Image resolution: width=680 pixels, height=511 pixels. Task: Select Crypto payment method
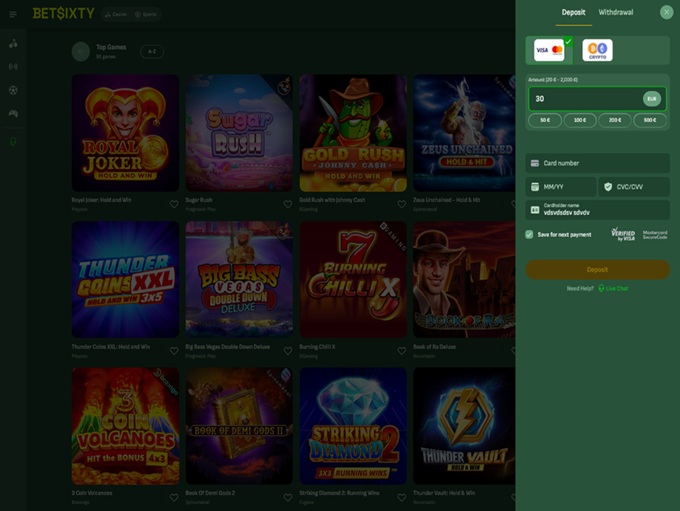pyautogui.click(x=597, y=50)
